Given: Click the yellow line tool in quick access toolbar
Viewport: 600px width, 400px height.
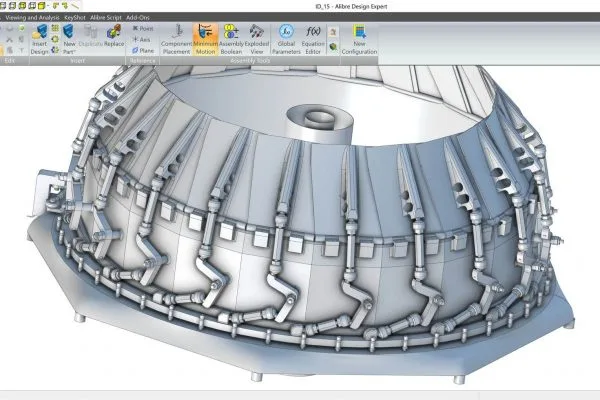Looking at the screenshot, I should (75, 5).
